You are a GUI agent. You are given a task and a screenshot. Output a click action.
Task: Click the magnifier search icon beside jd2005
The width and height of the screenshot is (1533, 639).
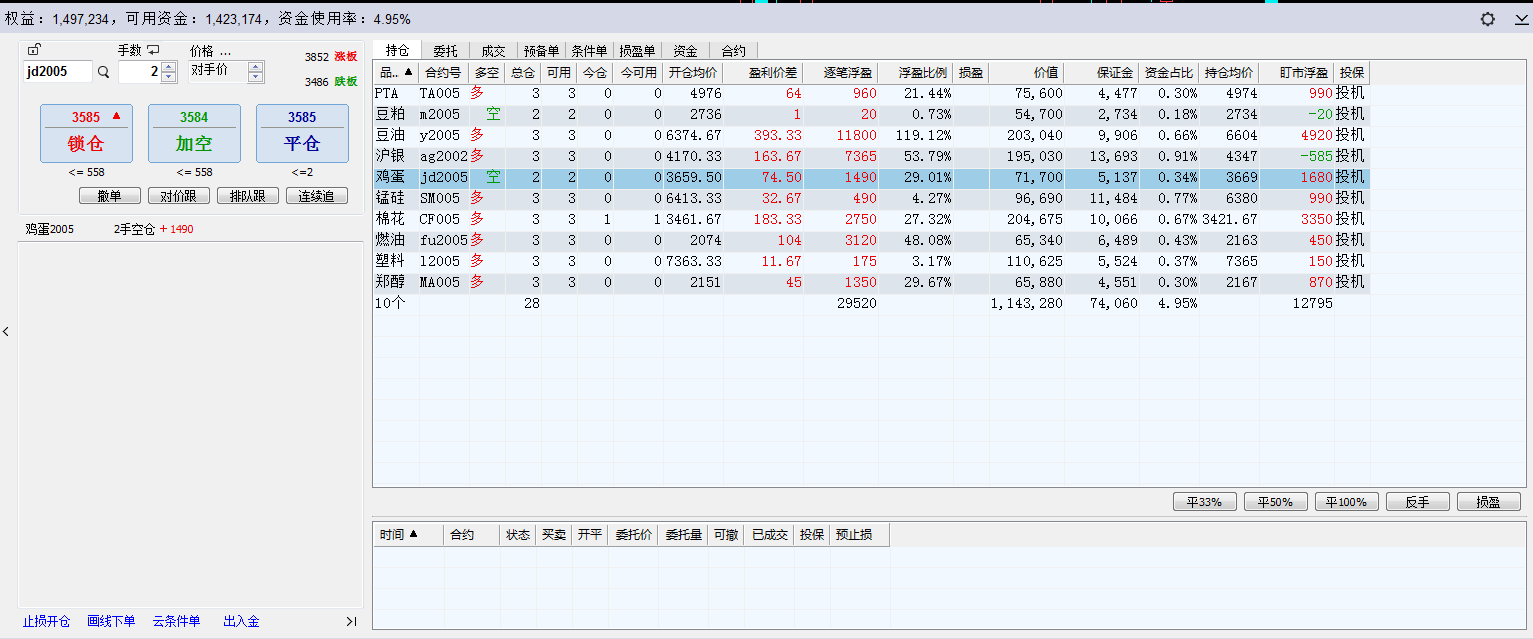(103, 72)
